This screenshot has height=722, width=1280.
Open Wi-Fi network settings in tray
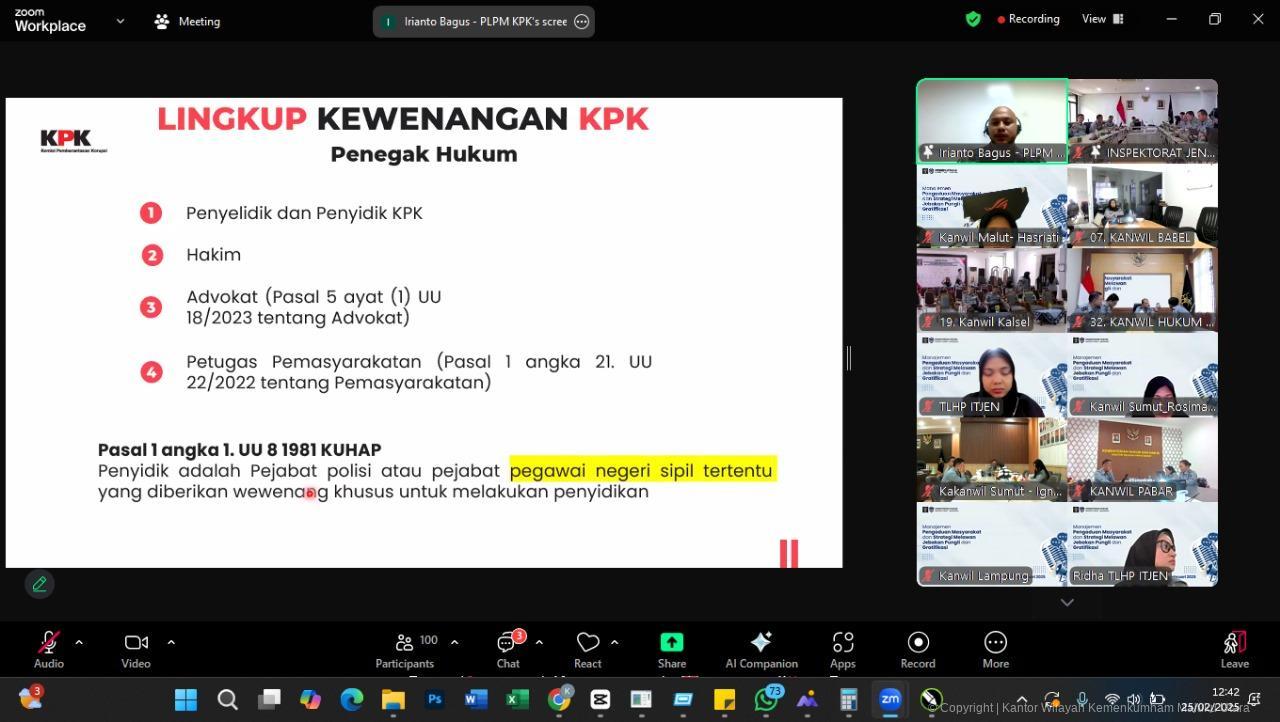pos(1111,699)
